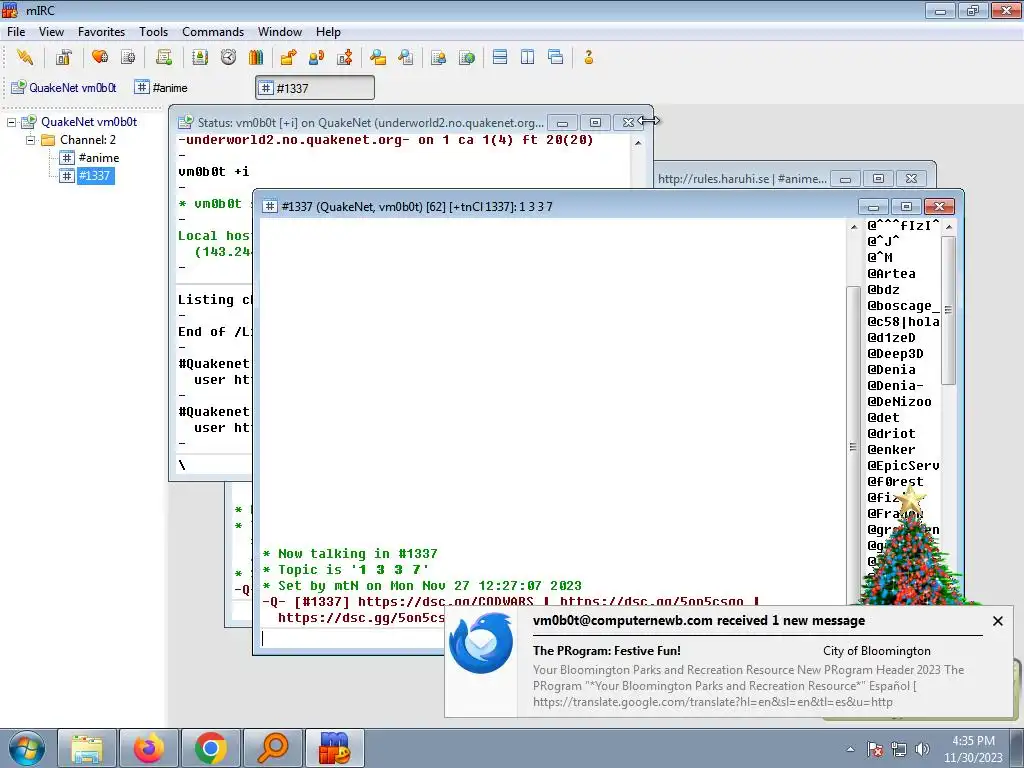Click the #1337 chat scrollbar thumb

tap(853, 447)
